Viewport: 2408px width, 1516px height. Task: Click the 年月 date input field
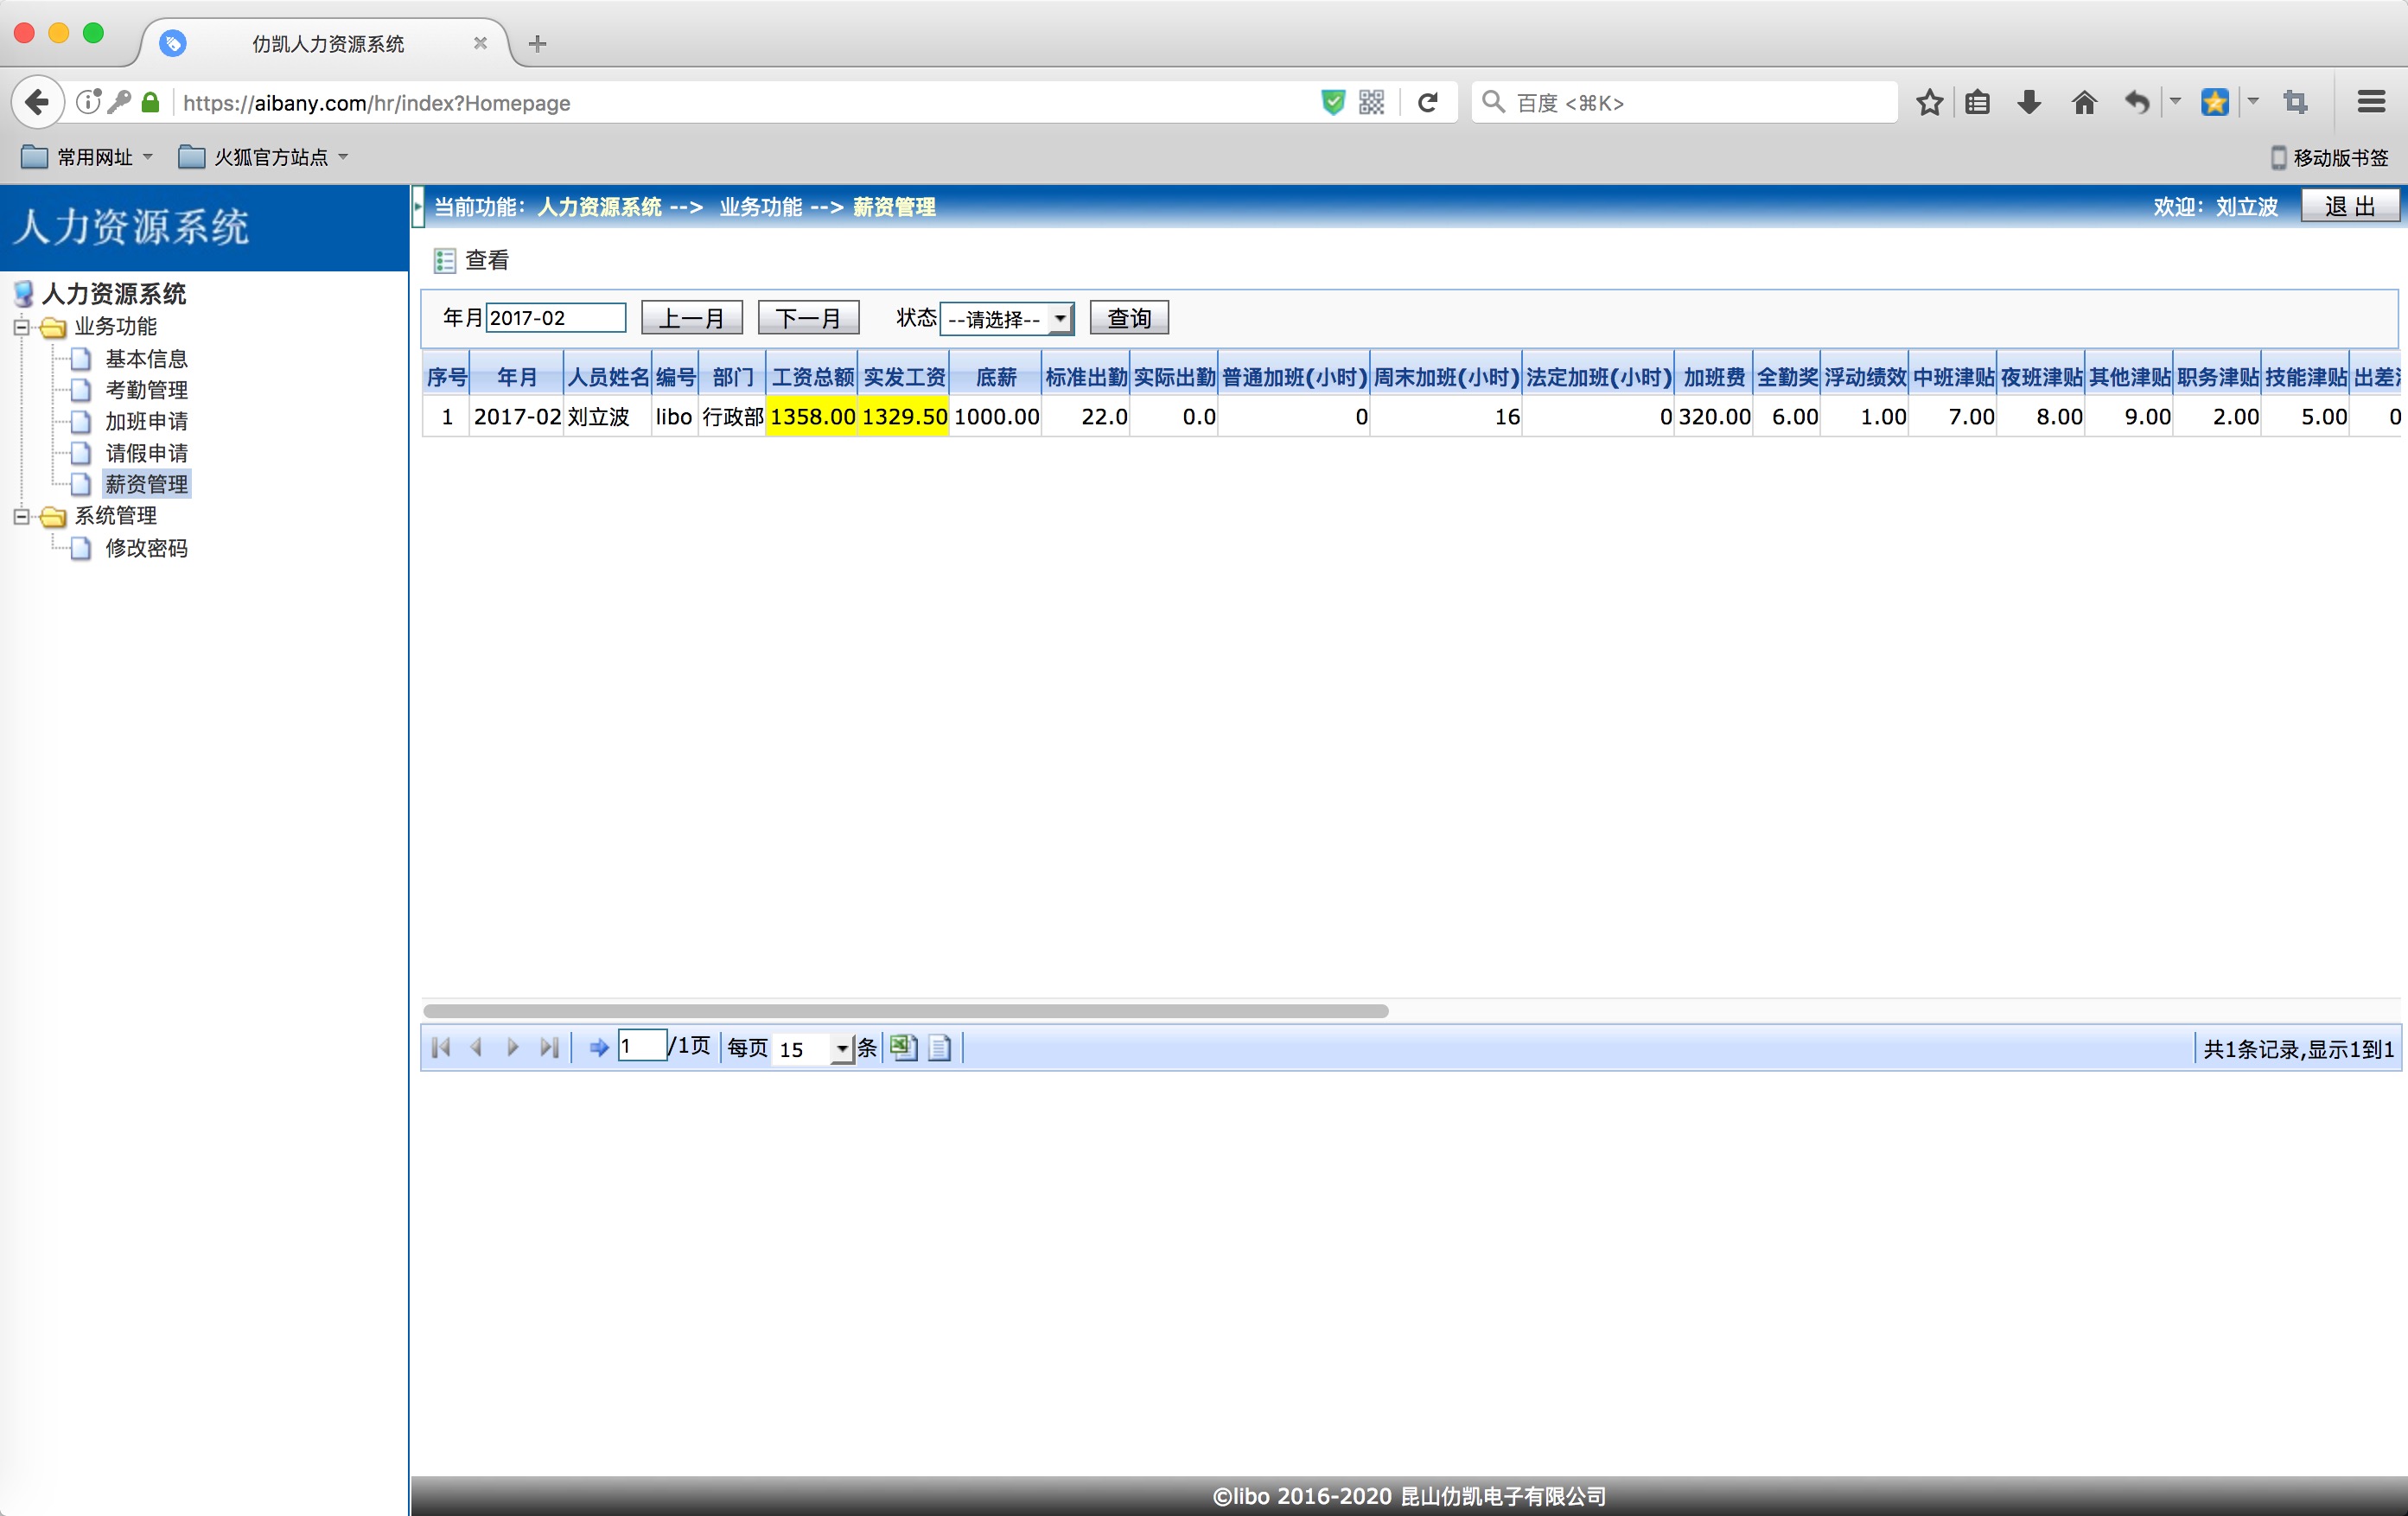(x=555, y=318)
